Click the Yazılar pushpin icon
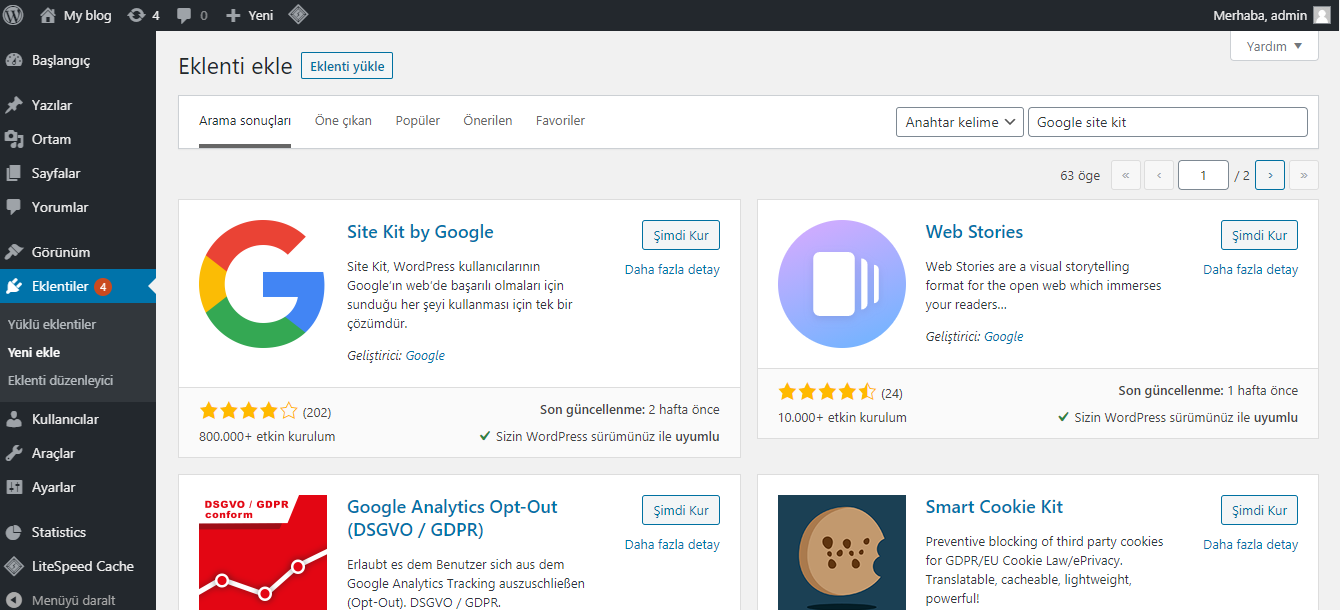 pos(14,105)
